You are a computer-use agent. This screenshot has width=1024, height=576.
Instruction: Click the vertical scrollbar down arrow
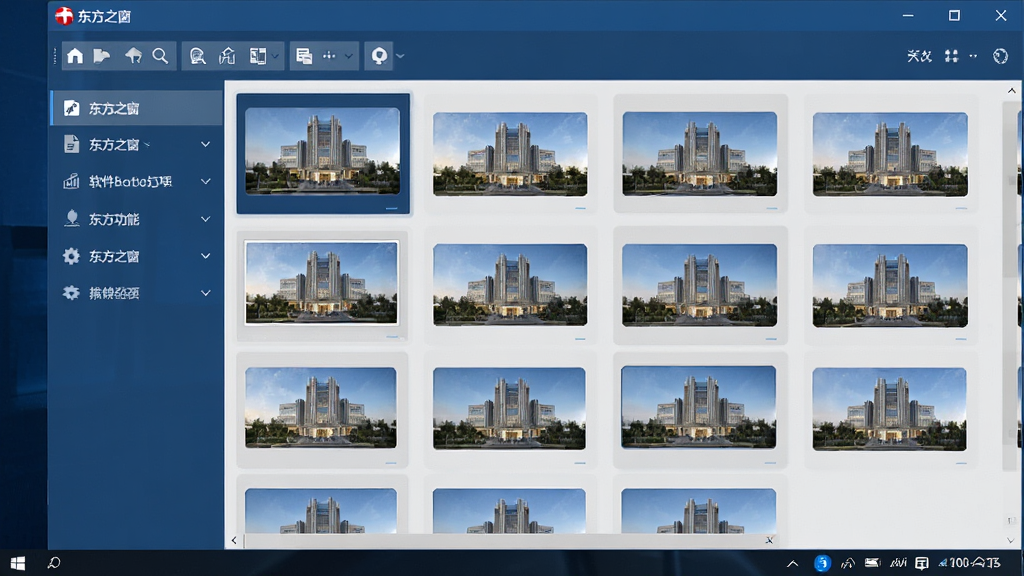coord(1011,541)
